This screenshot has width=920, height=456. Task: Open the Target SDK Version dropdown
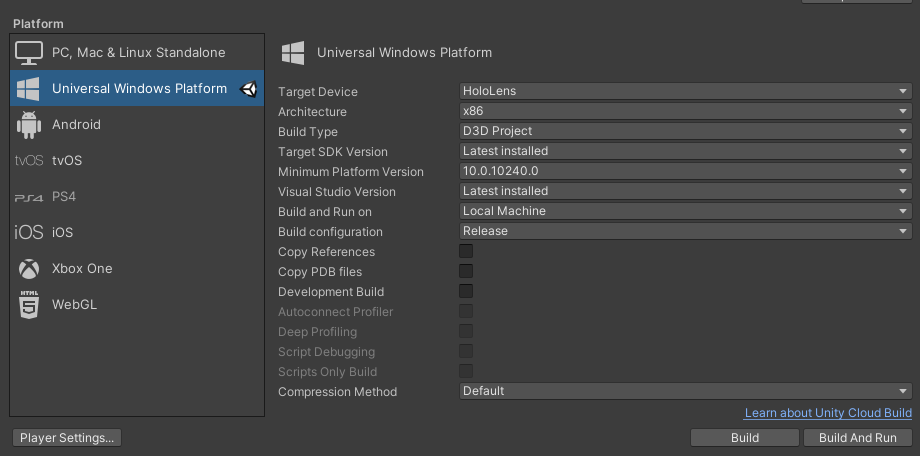coord(685,151)
